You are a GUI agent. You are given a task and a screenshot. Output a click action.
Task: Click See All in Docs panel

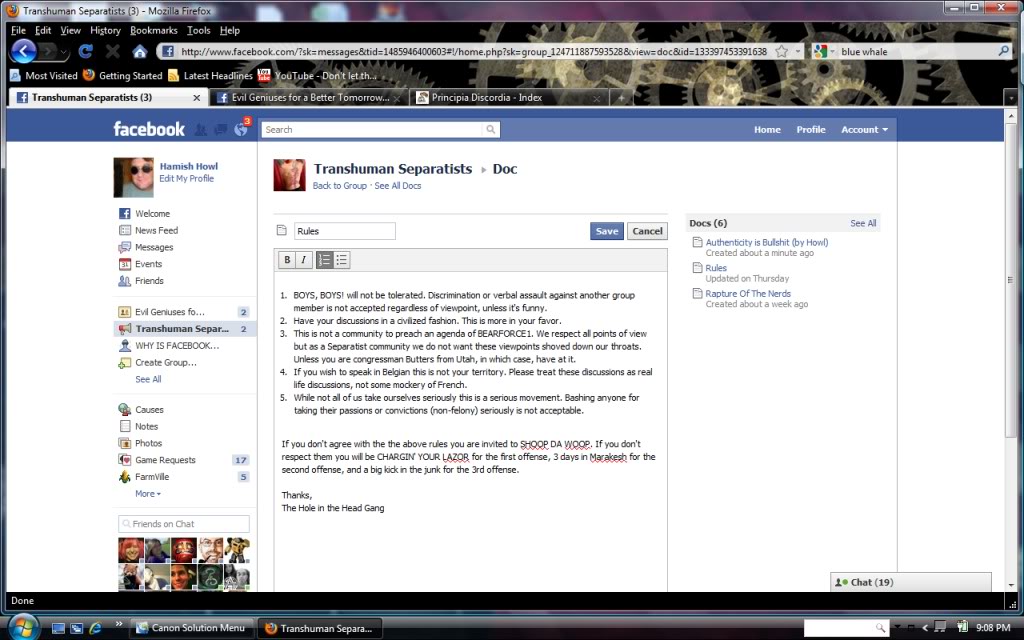click(x=863, y=223)
